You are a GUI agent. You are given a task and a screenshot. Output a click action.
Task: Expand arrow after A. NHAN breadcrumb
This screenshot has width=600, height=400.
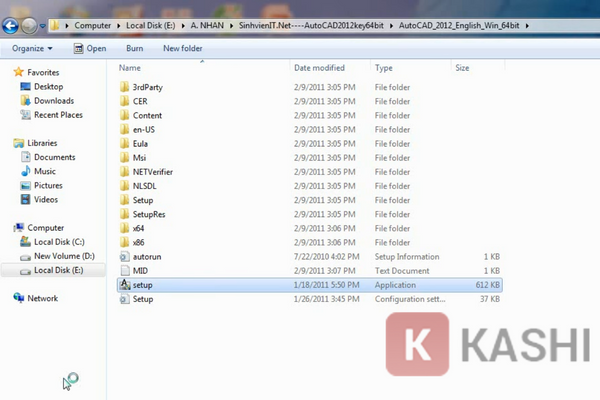231,26
